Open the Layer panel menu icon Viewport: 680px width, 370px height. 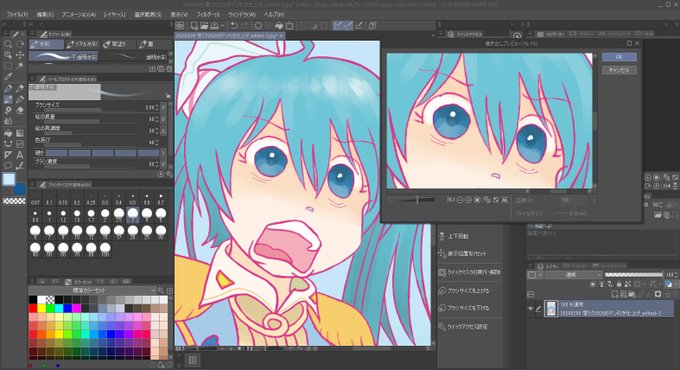click(x=531, y=266)
